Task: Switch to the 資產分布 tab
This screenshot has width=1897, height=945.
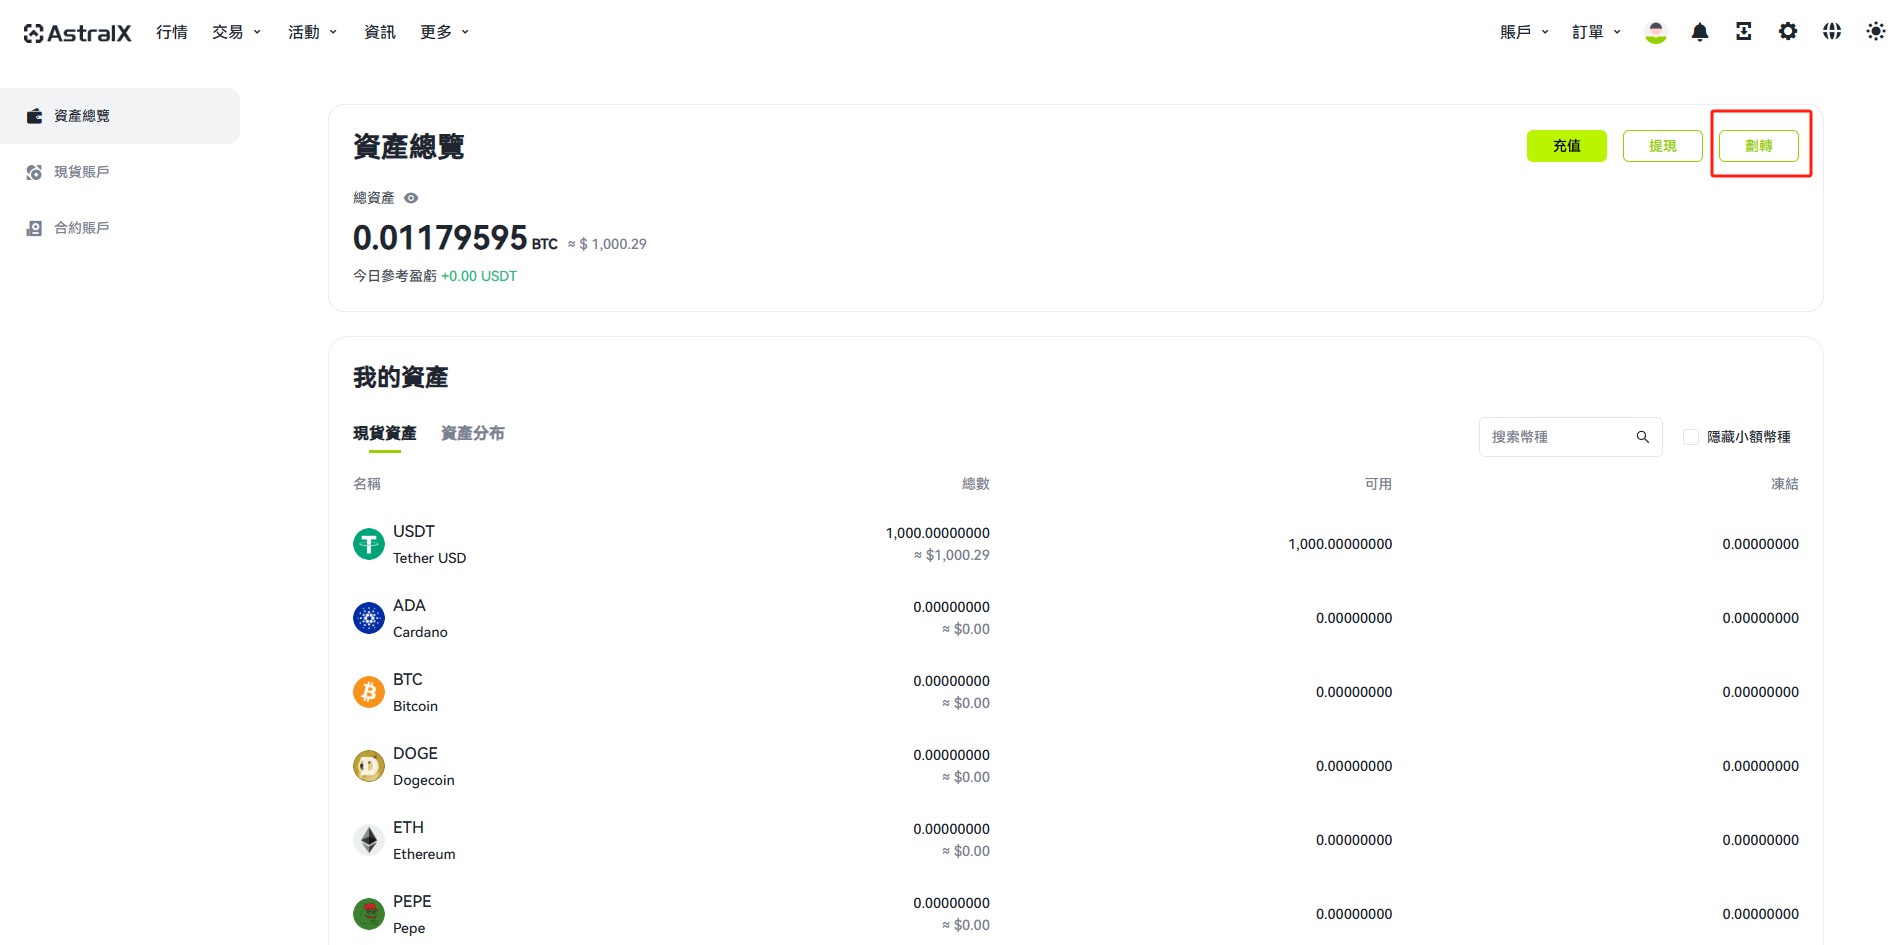Action: (x=473, y=433)
